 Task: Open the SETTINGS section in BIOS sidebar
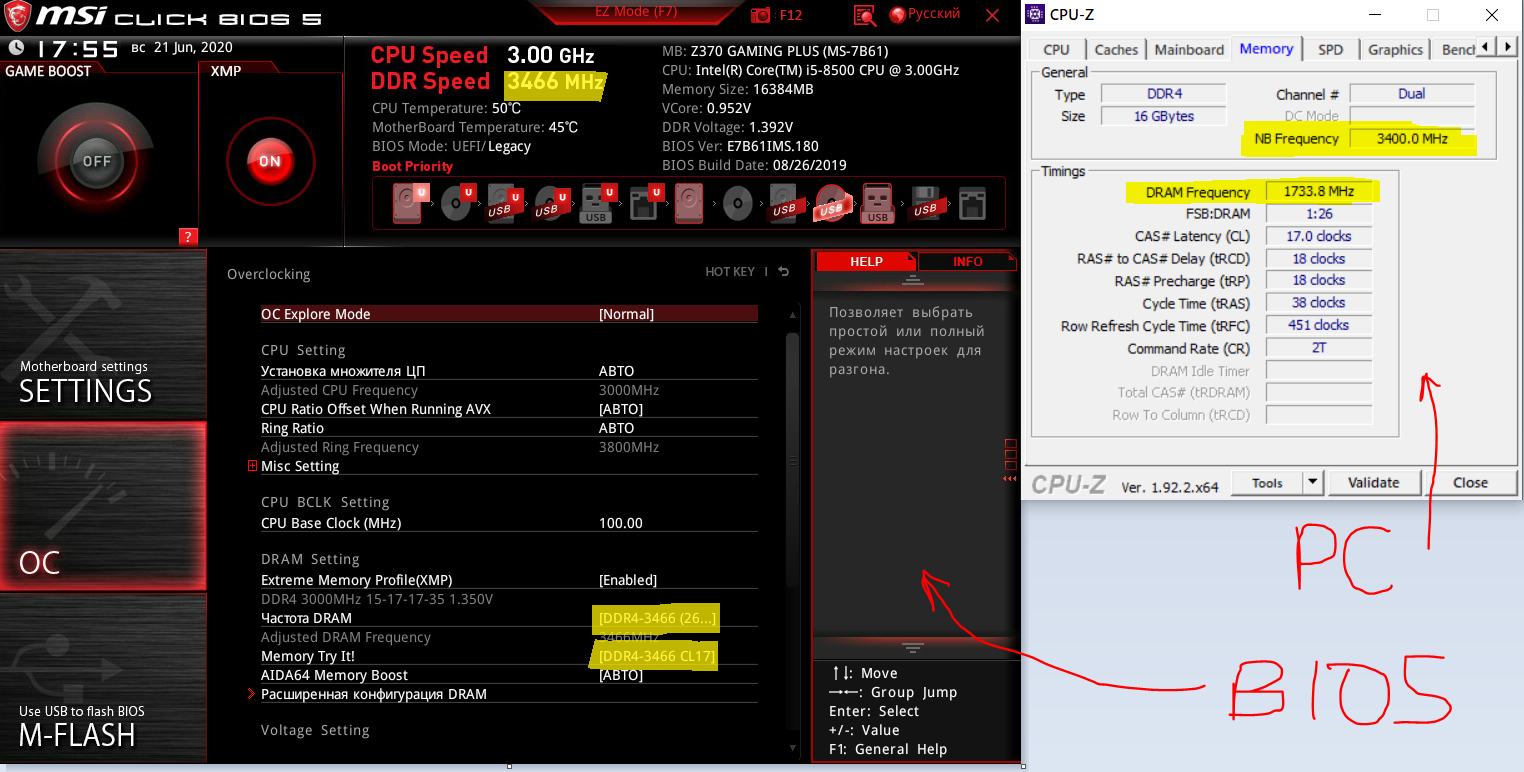tap(103, 334)
